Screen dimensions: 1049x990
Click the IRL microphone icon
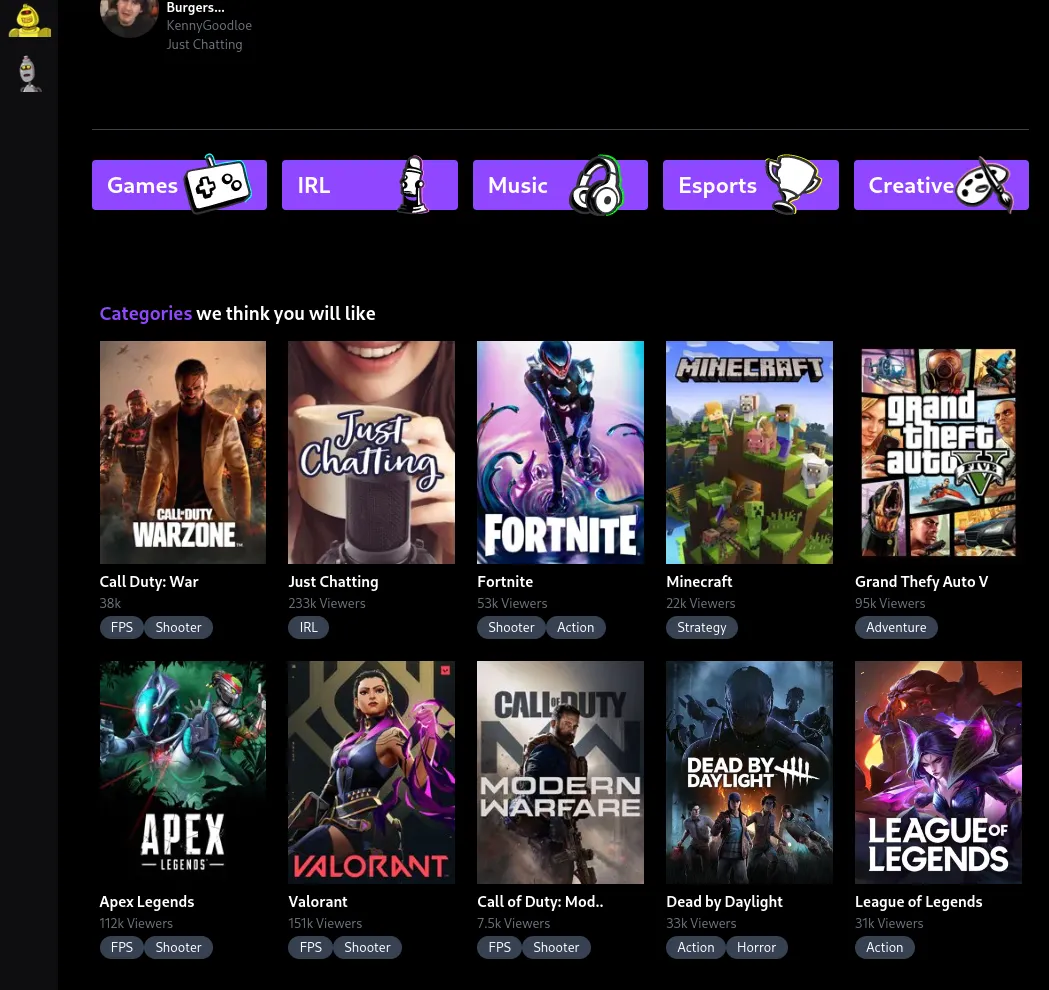point(410,184)
